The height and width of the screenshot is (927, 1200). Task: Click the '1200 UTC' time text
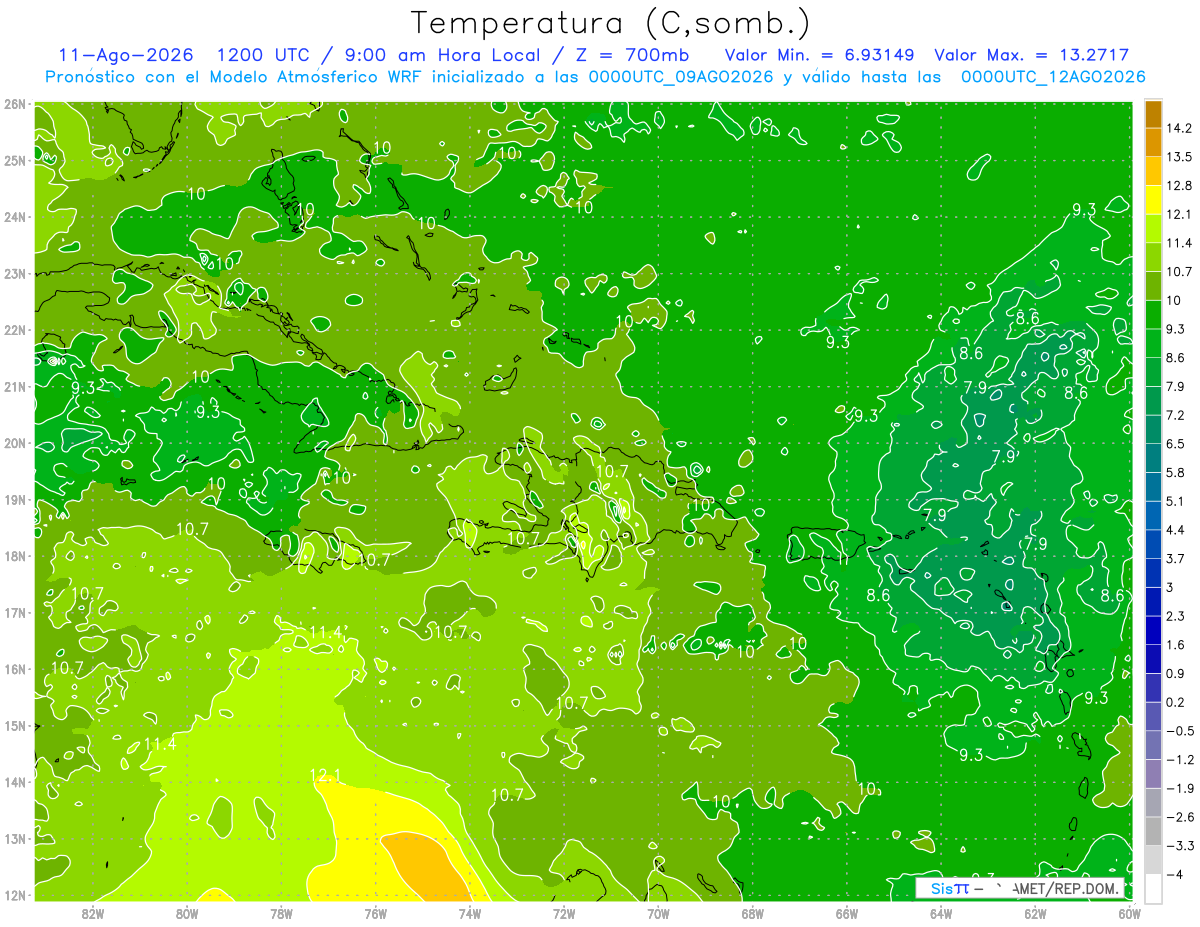tap(265, 55)
